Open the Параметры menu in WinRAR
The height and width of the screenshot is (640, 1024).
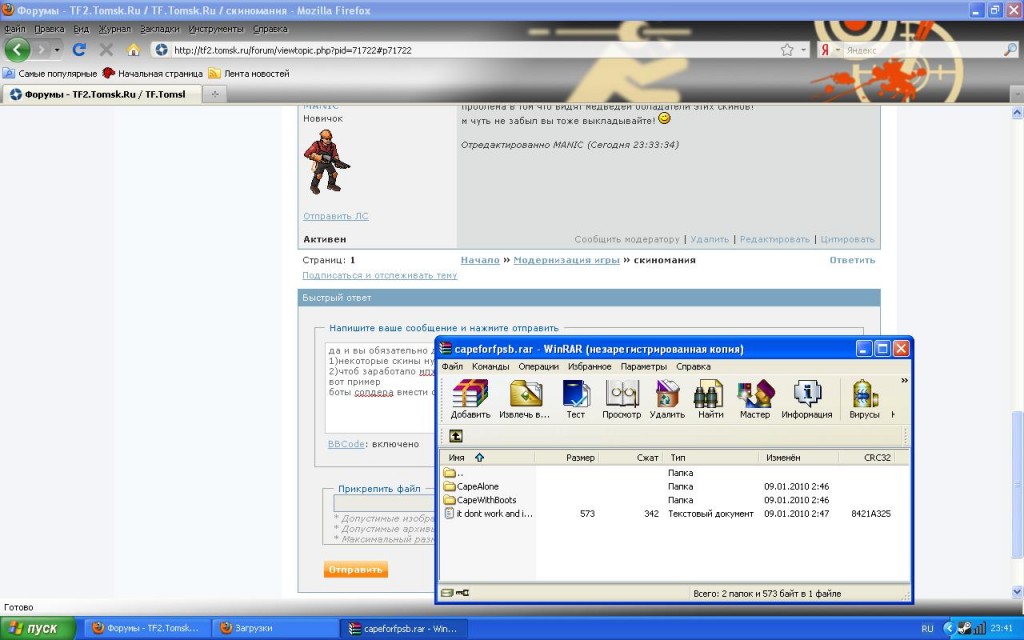tap(644, 366)
